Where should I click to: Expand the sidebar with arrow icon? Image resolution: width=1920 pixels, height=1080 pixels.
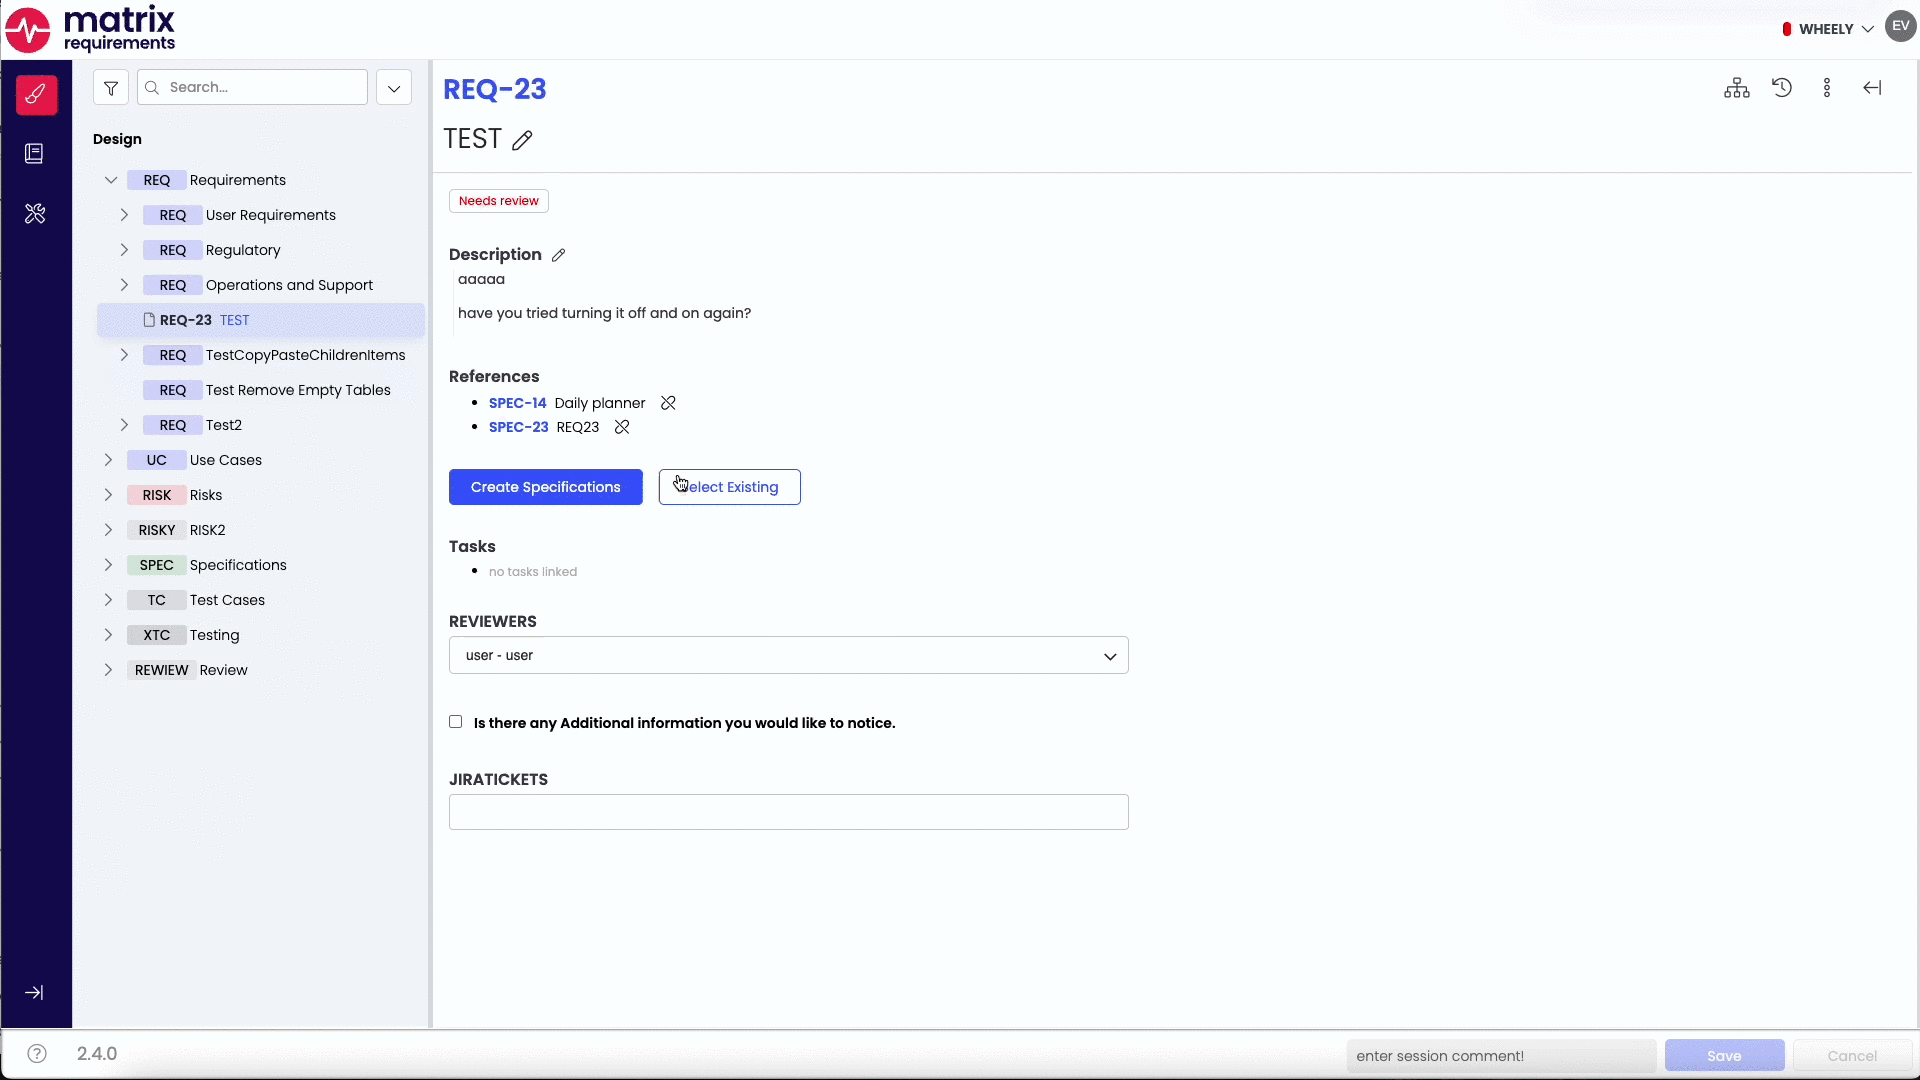[x=34, y=993]
